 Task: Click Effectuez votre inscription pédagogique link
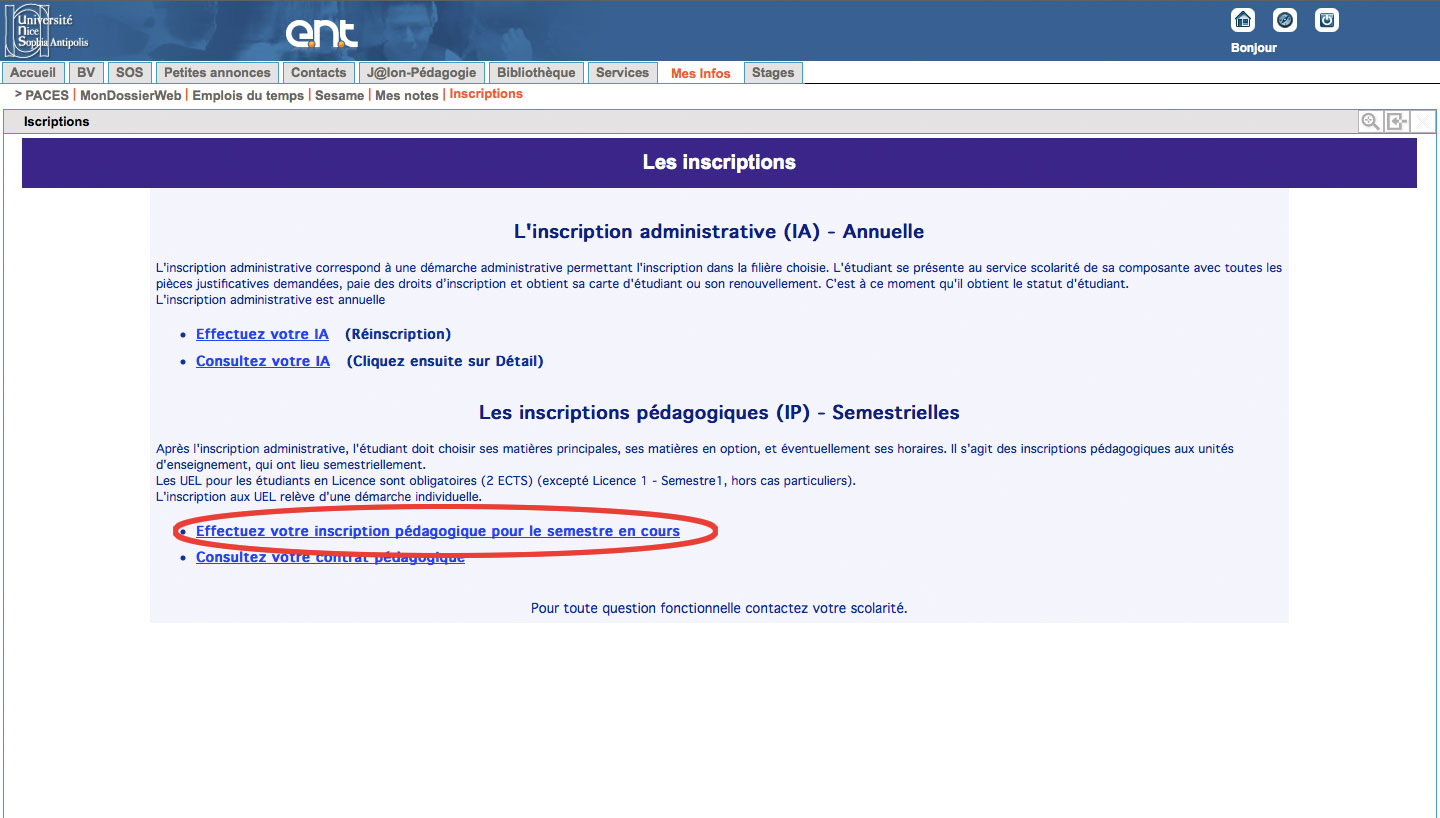coord(438,531)
